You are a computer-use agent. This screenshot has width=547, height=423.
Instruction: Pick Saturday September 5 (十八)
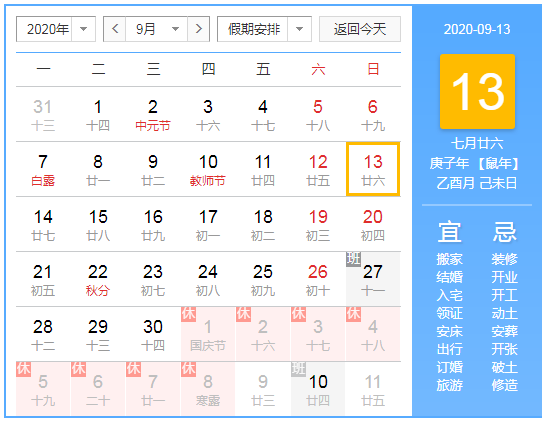[318, 114]
